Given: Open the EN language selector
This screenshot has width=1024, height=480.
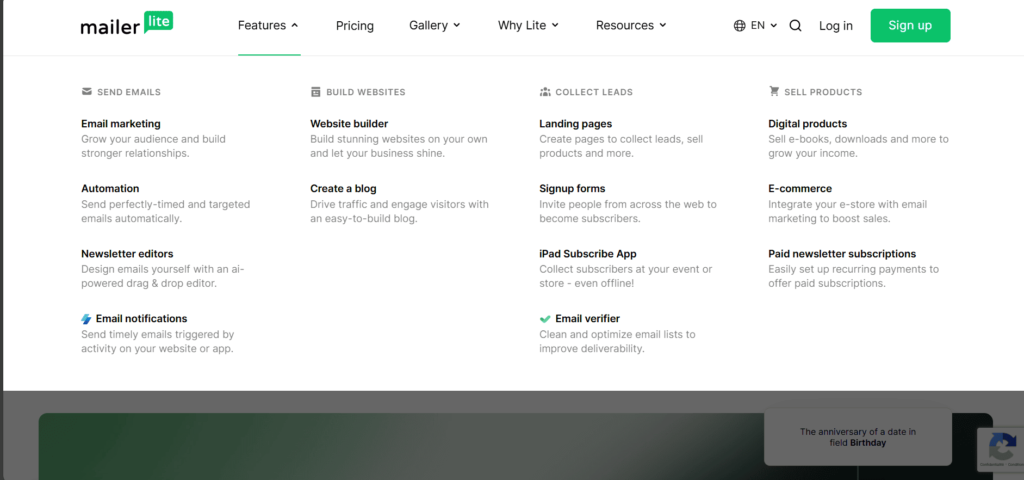Looking at the screenshot, I should tap(763, 26).
